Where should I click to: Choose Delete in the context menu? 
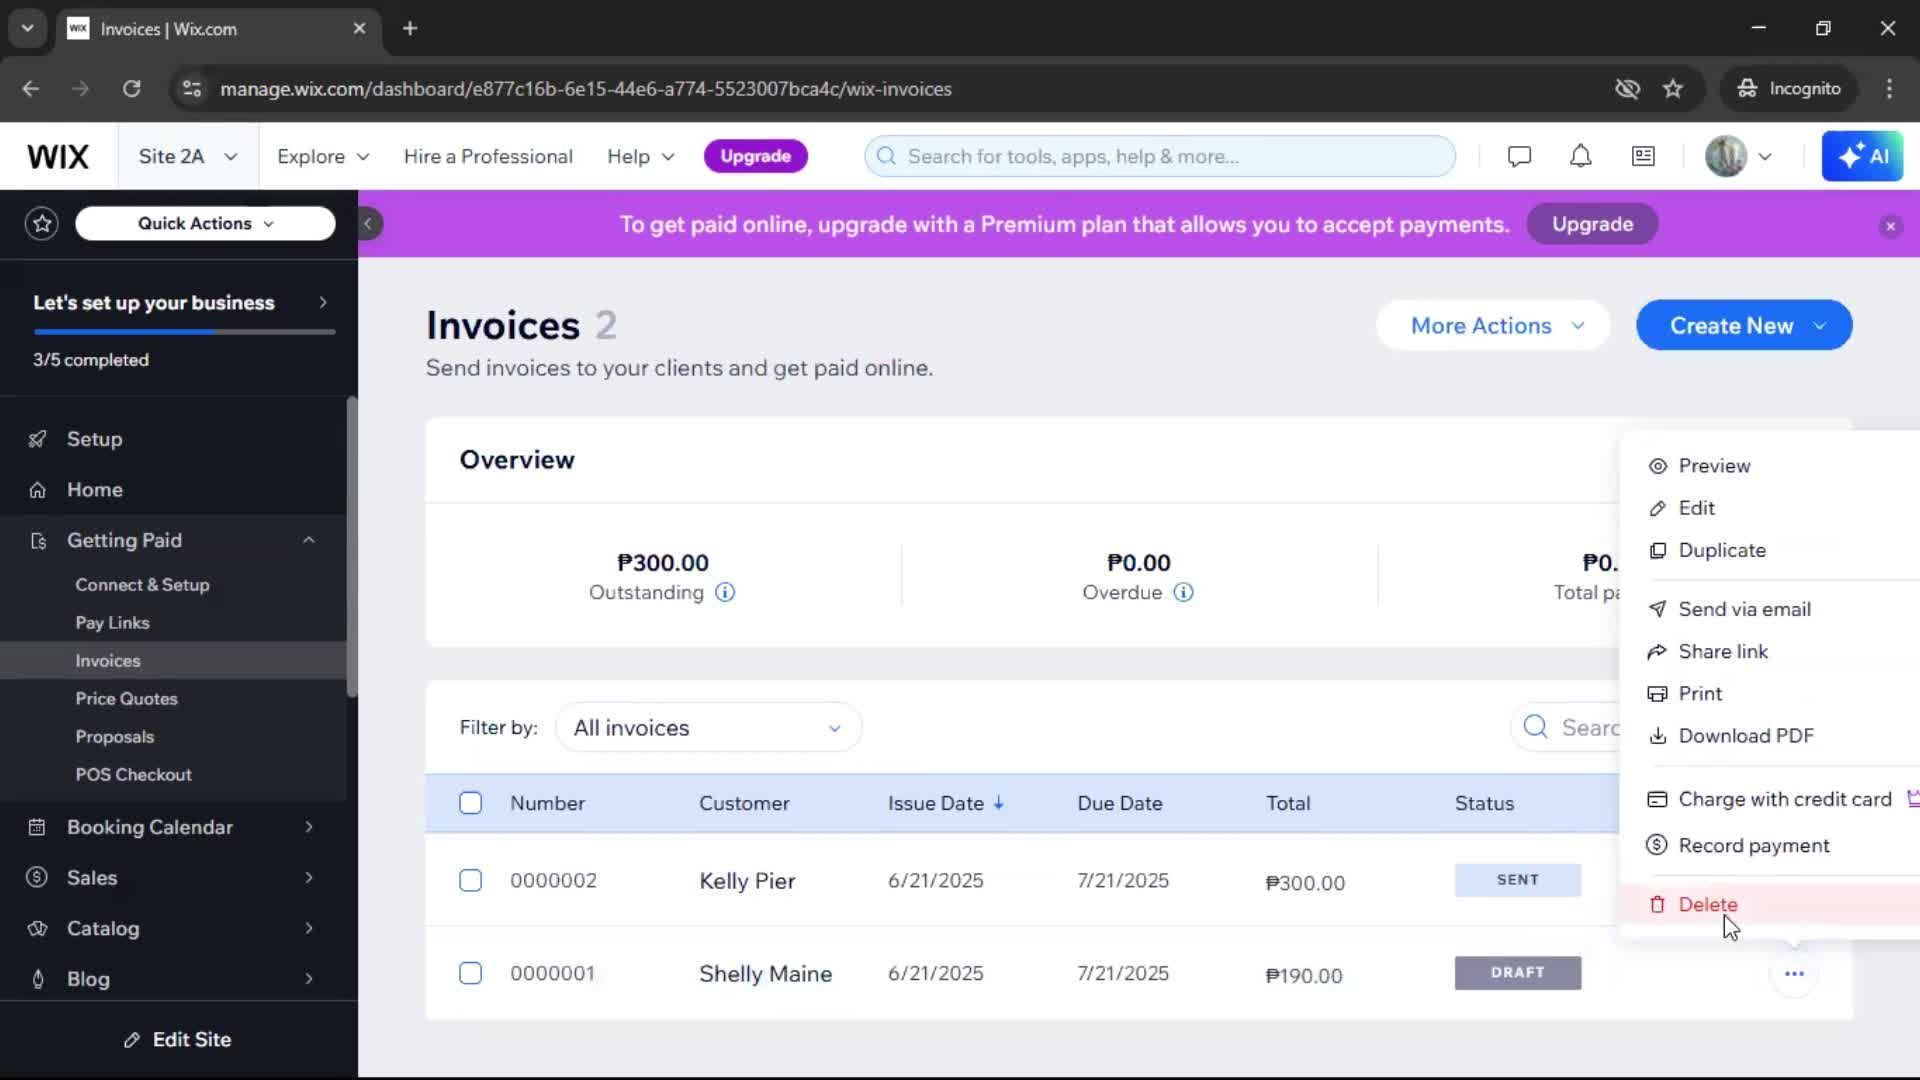(1769, 904)
